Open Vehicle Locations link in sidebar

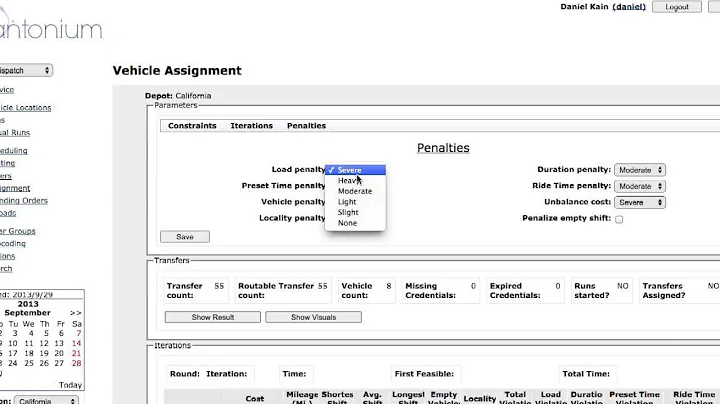click(x=25, y=107)
